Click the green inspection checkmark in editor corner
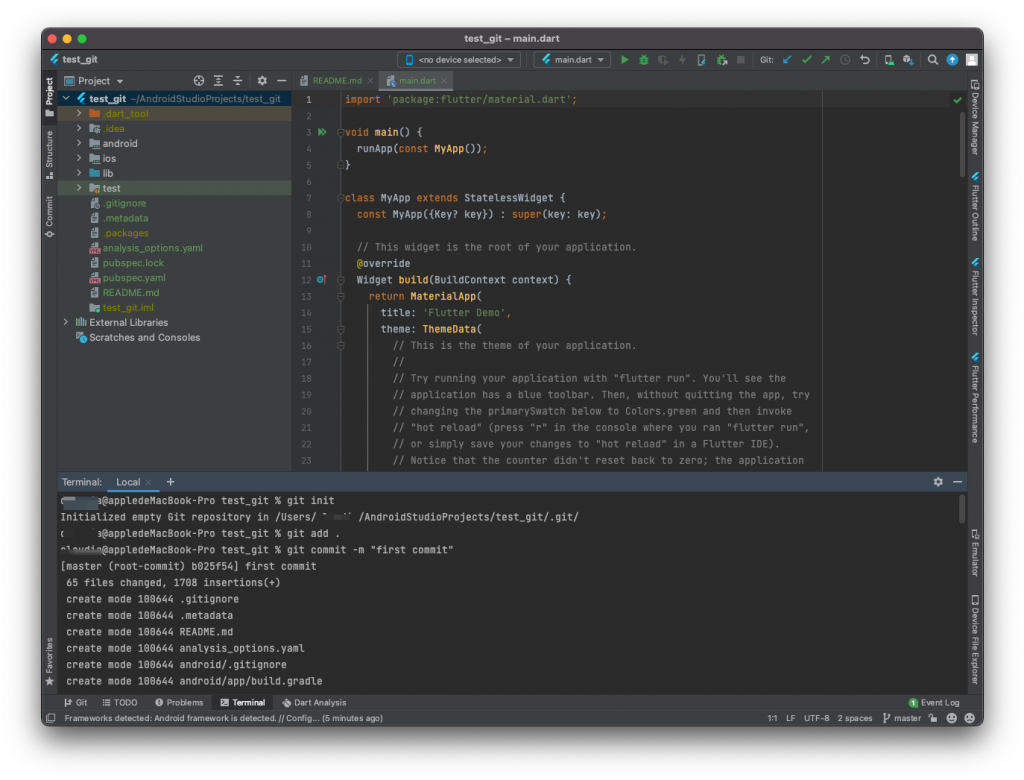 [957, 100]
